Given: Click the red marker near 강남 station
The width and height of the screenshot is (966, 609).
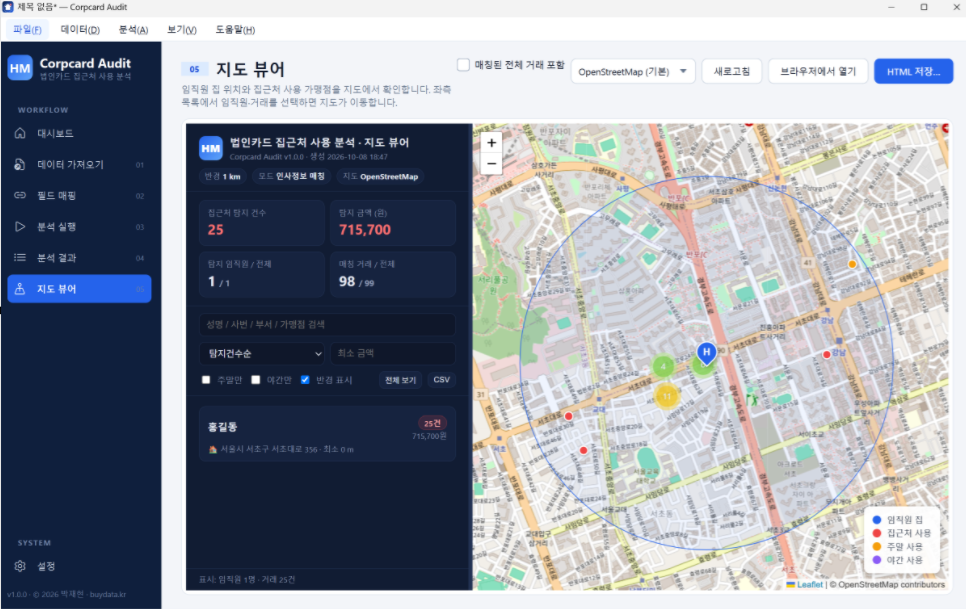Looking at the screenshot, I should click(x=827, y=355).
